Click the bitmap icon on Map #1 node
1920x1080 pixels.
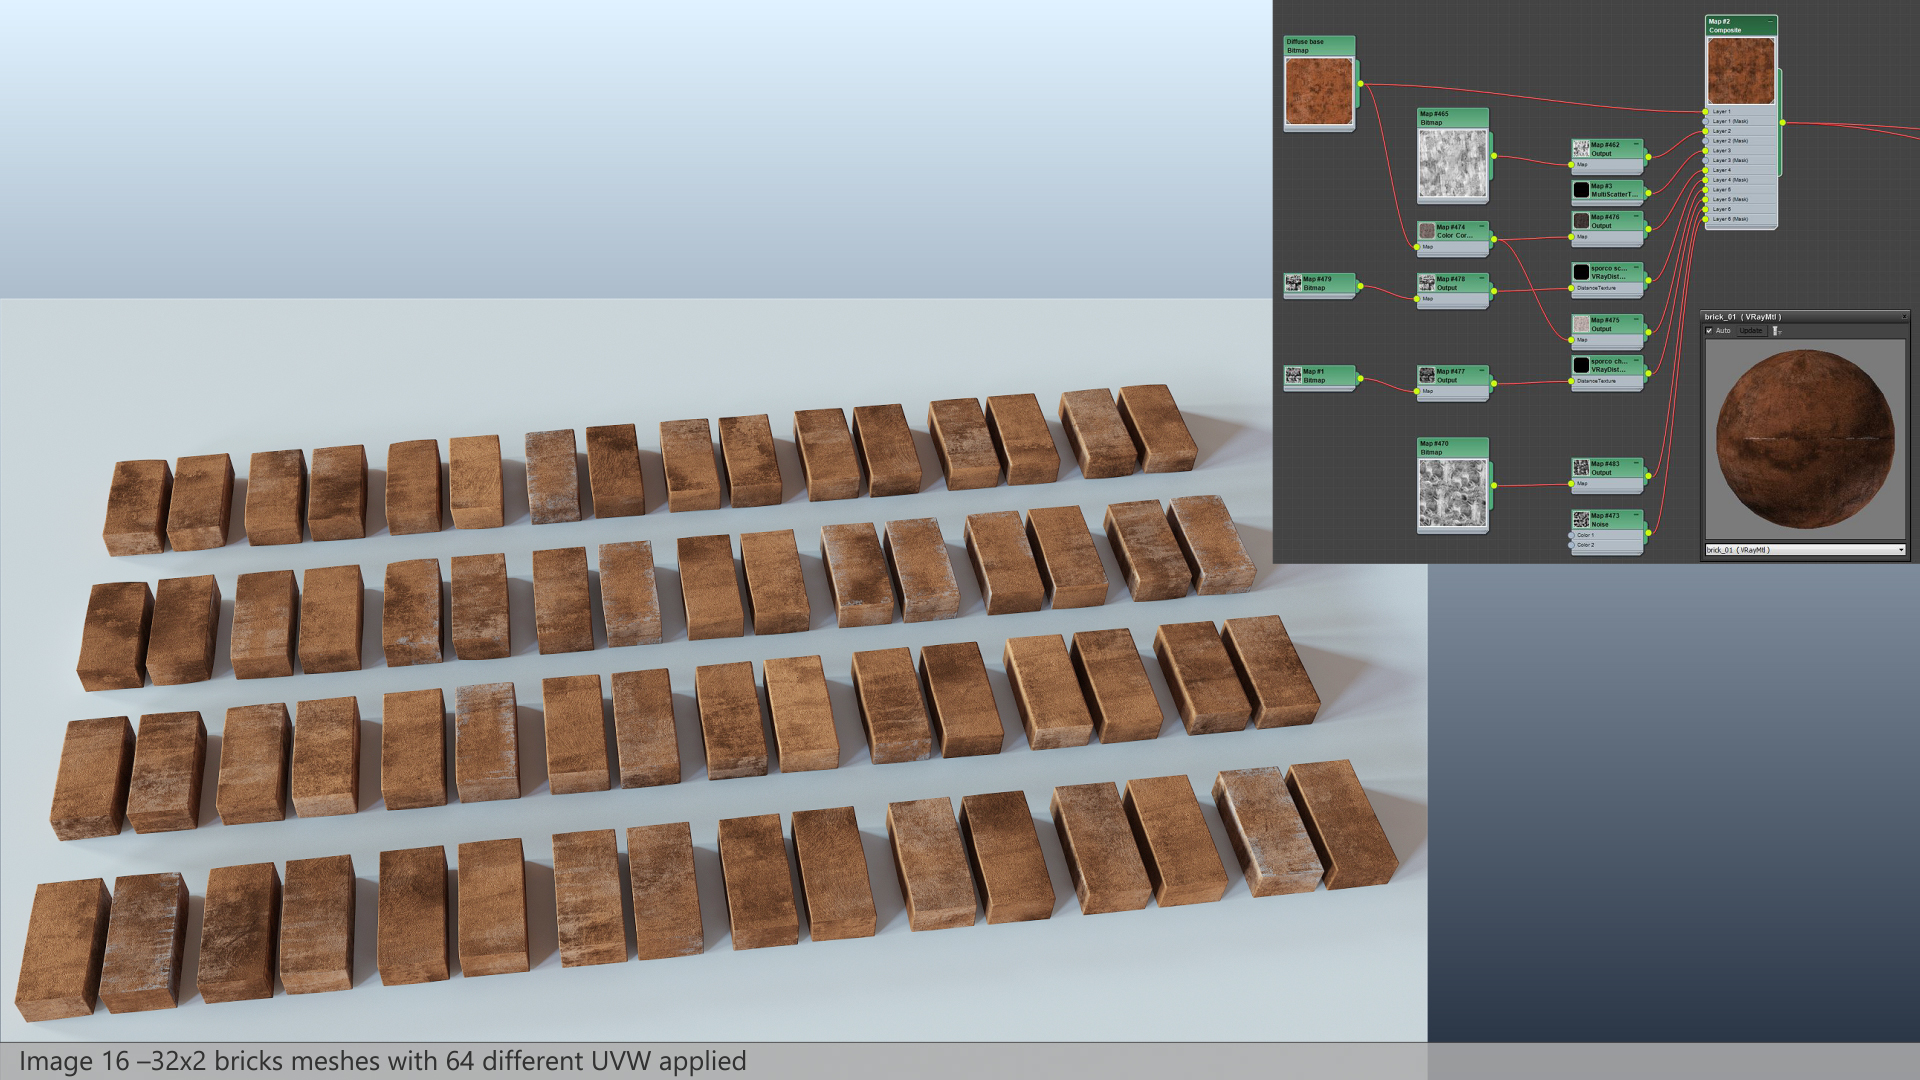click(1294, 376)
